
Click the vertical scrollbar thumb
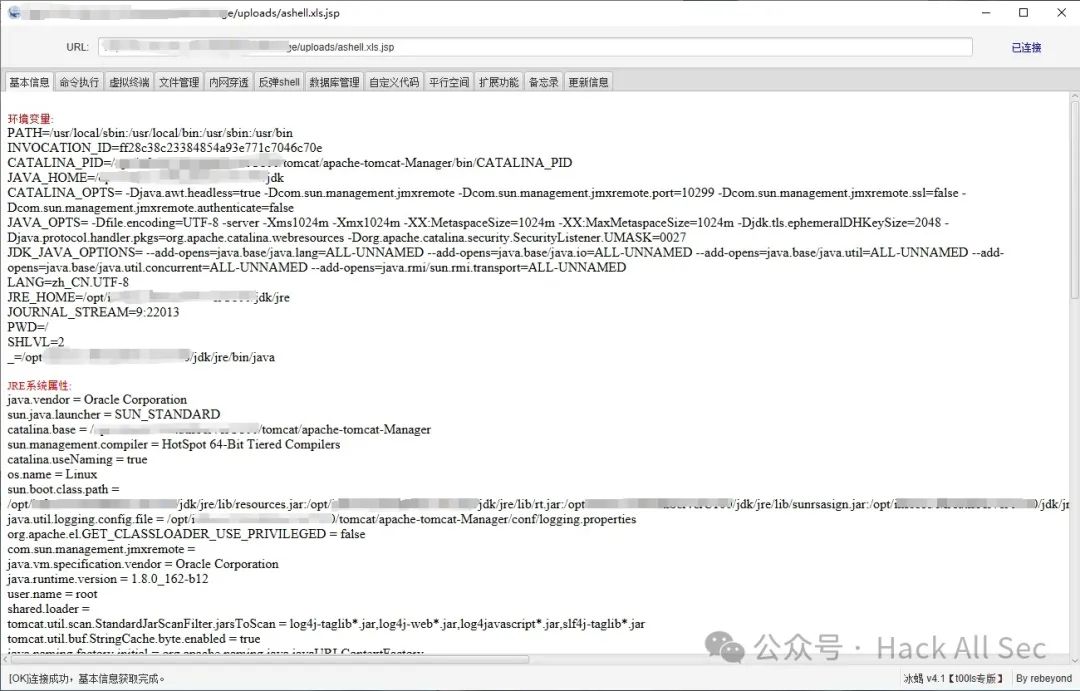click(x=1074, y=200)
